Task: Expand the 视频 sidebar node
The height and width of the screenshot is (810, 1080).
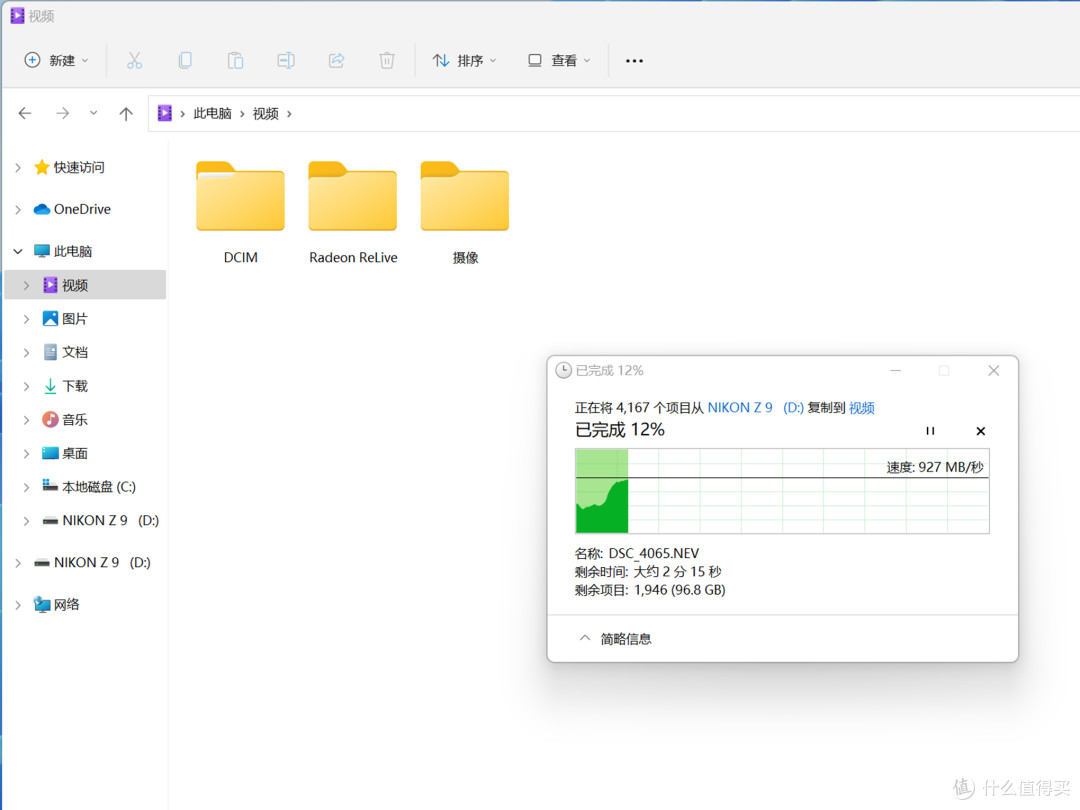Action: pyautogui.click(x=26, y=285)
